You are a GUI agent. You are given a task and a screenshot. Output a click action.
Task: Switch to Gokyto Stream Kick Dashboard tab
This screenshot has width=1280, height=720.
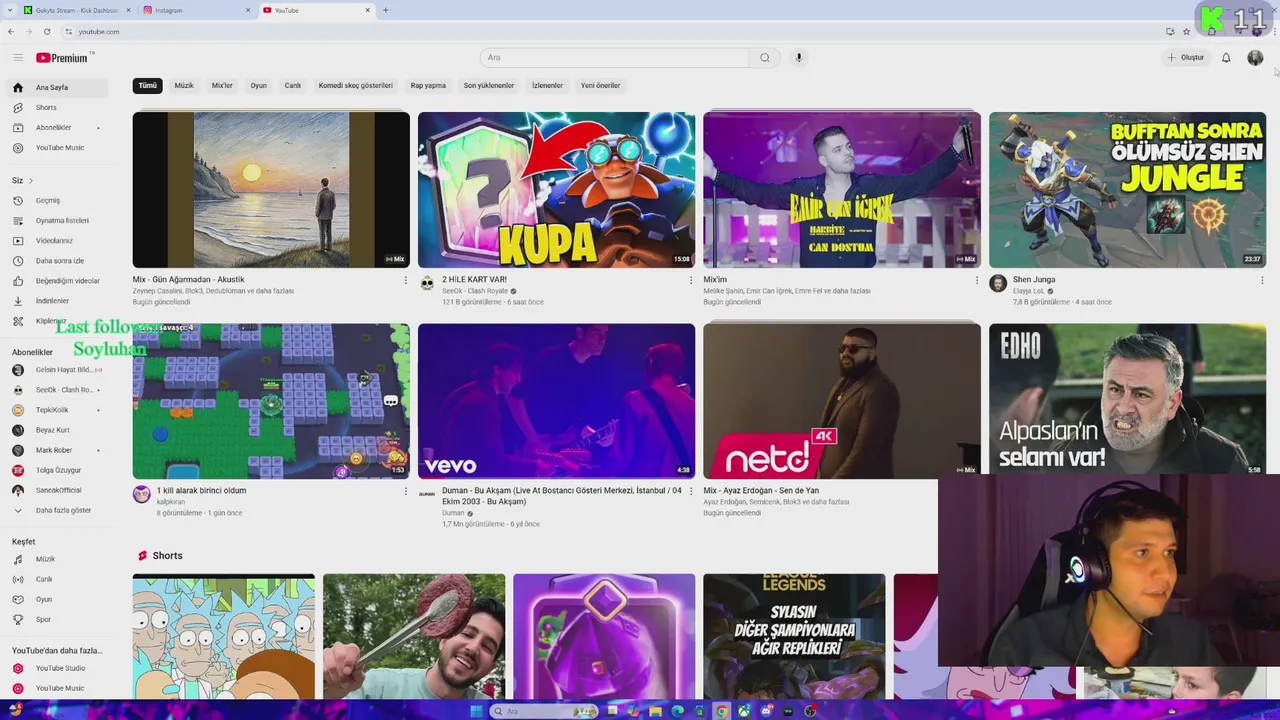pos(77,10)
